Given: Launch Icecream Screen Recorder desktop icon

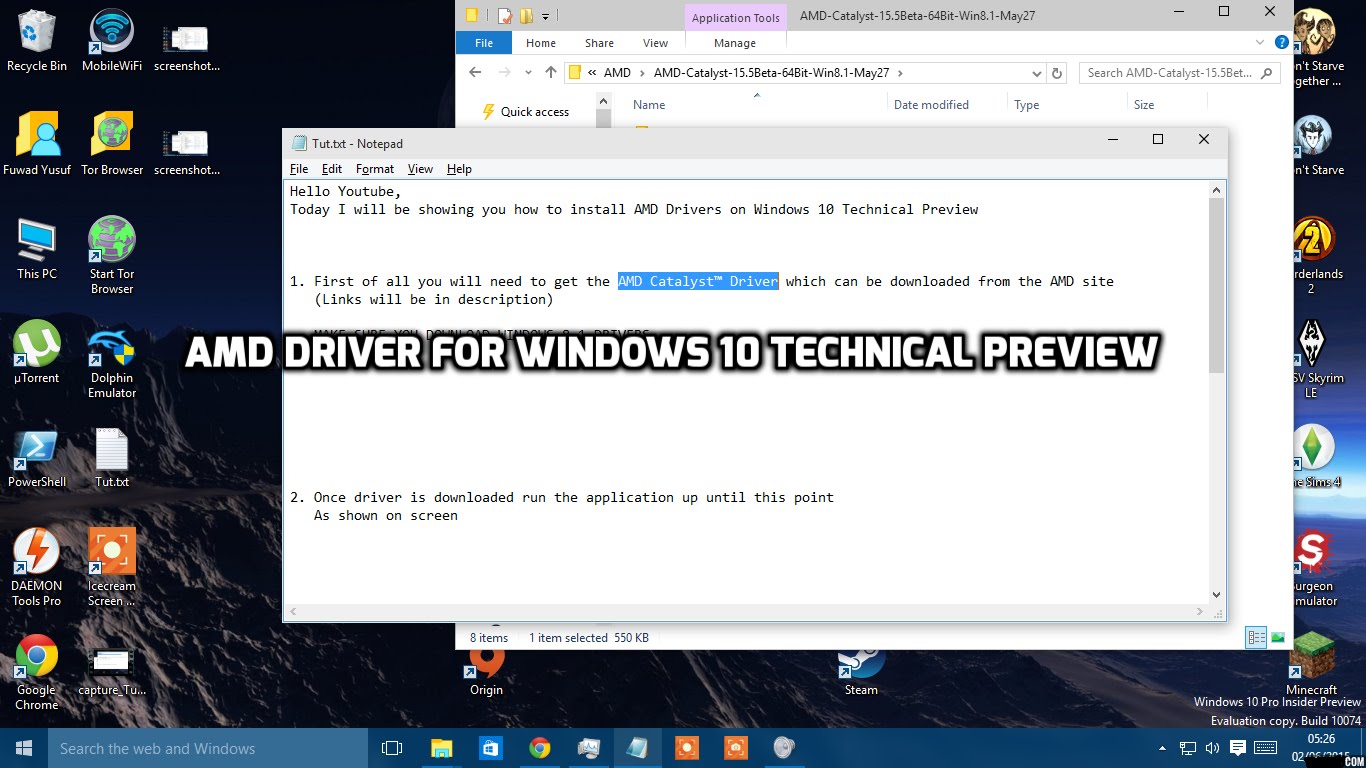Looking at the screenshot, I should point(112,568).
